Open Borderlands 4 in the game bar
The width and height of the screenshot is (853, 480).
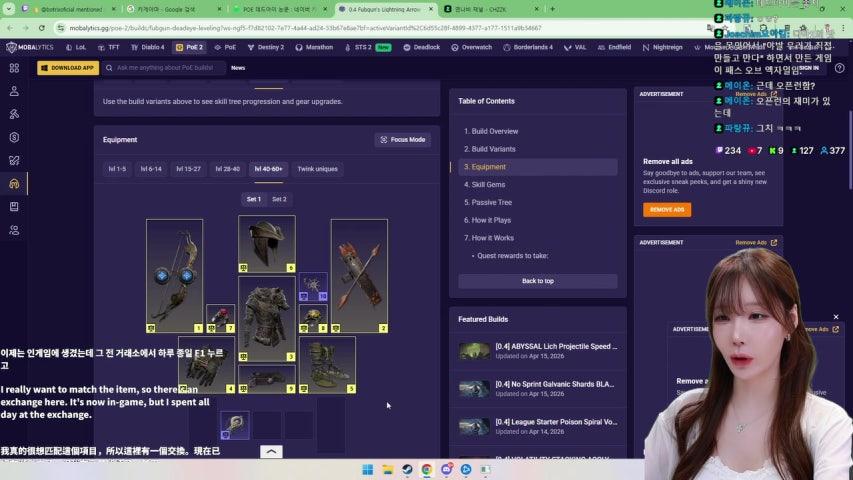528,47
